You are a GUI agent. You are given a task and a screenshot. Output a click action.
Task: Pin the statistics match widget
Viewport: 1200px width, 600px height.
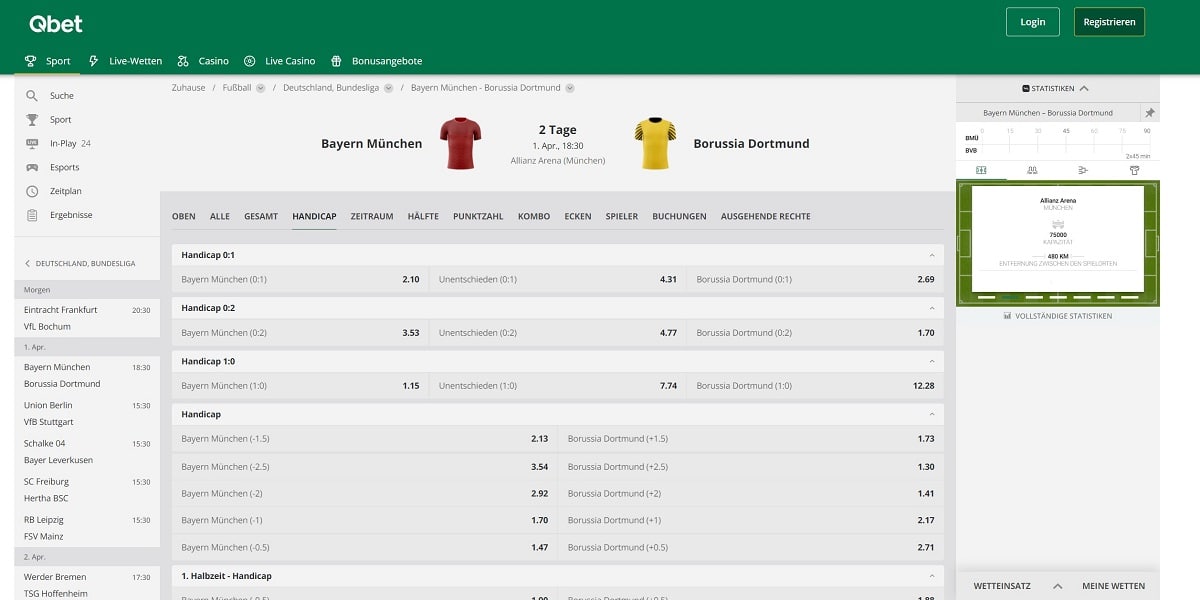tap(1150, 113)
